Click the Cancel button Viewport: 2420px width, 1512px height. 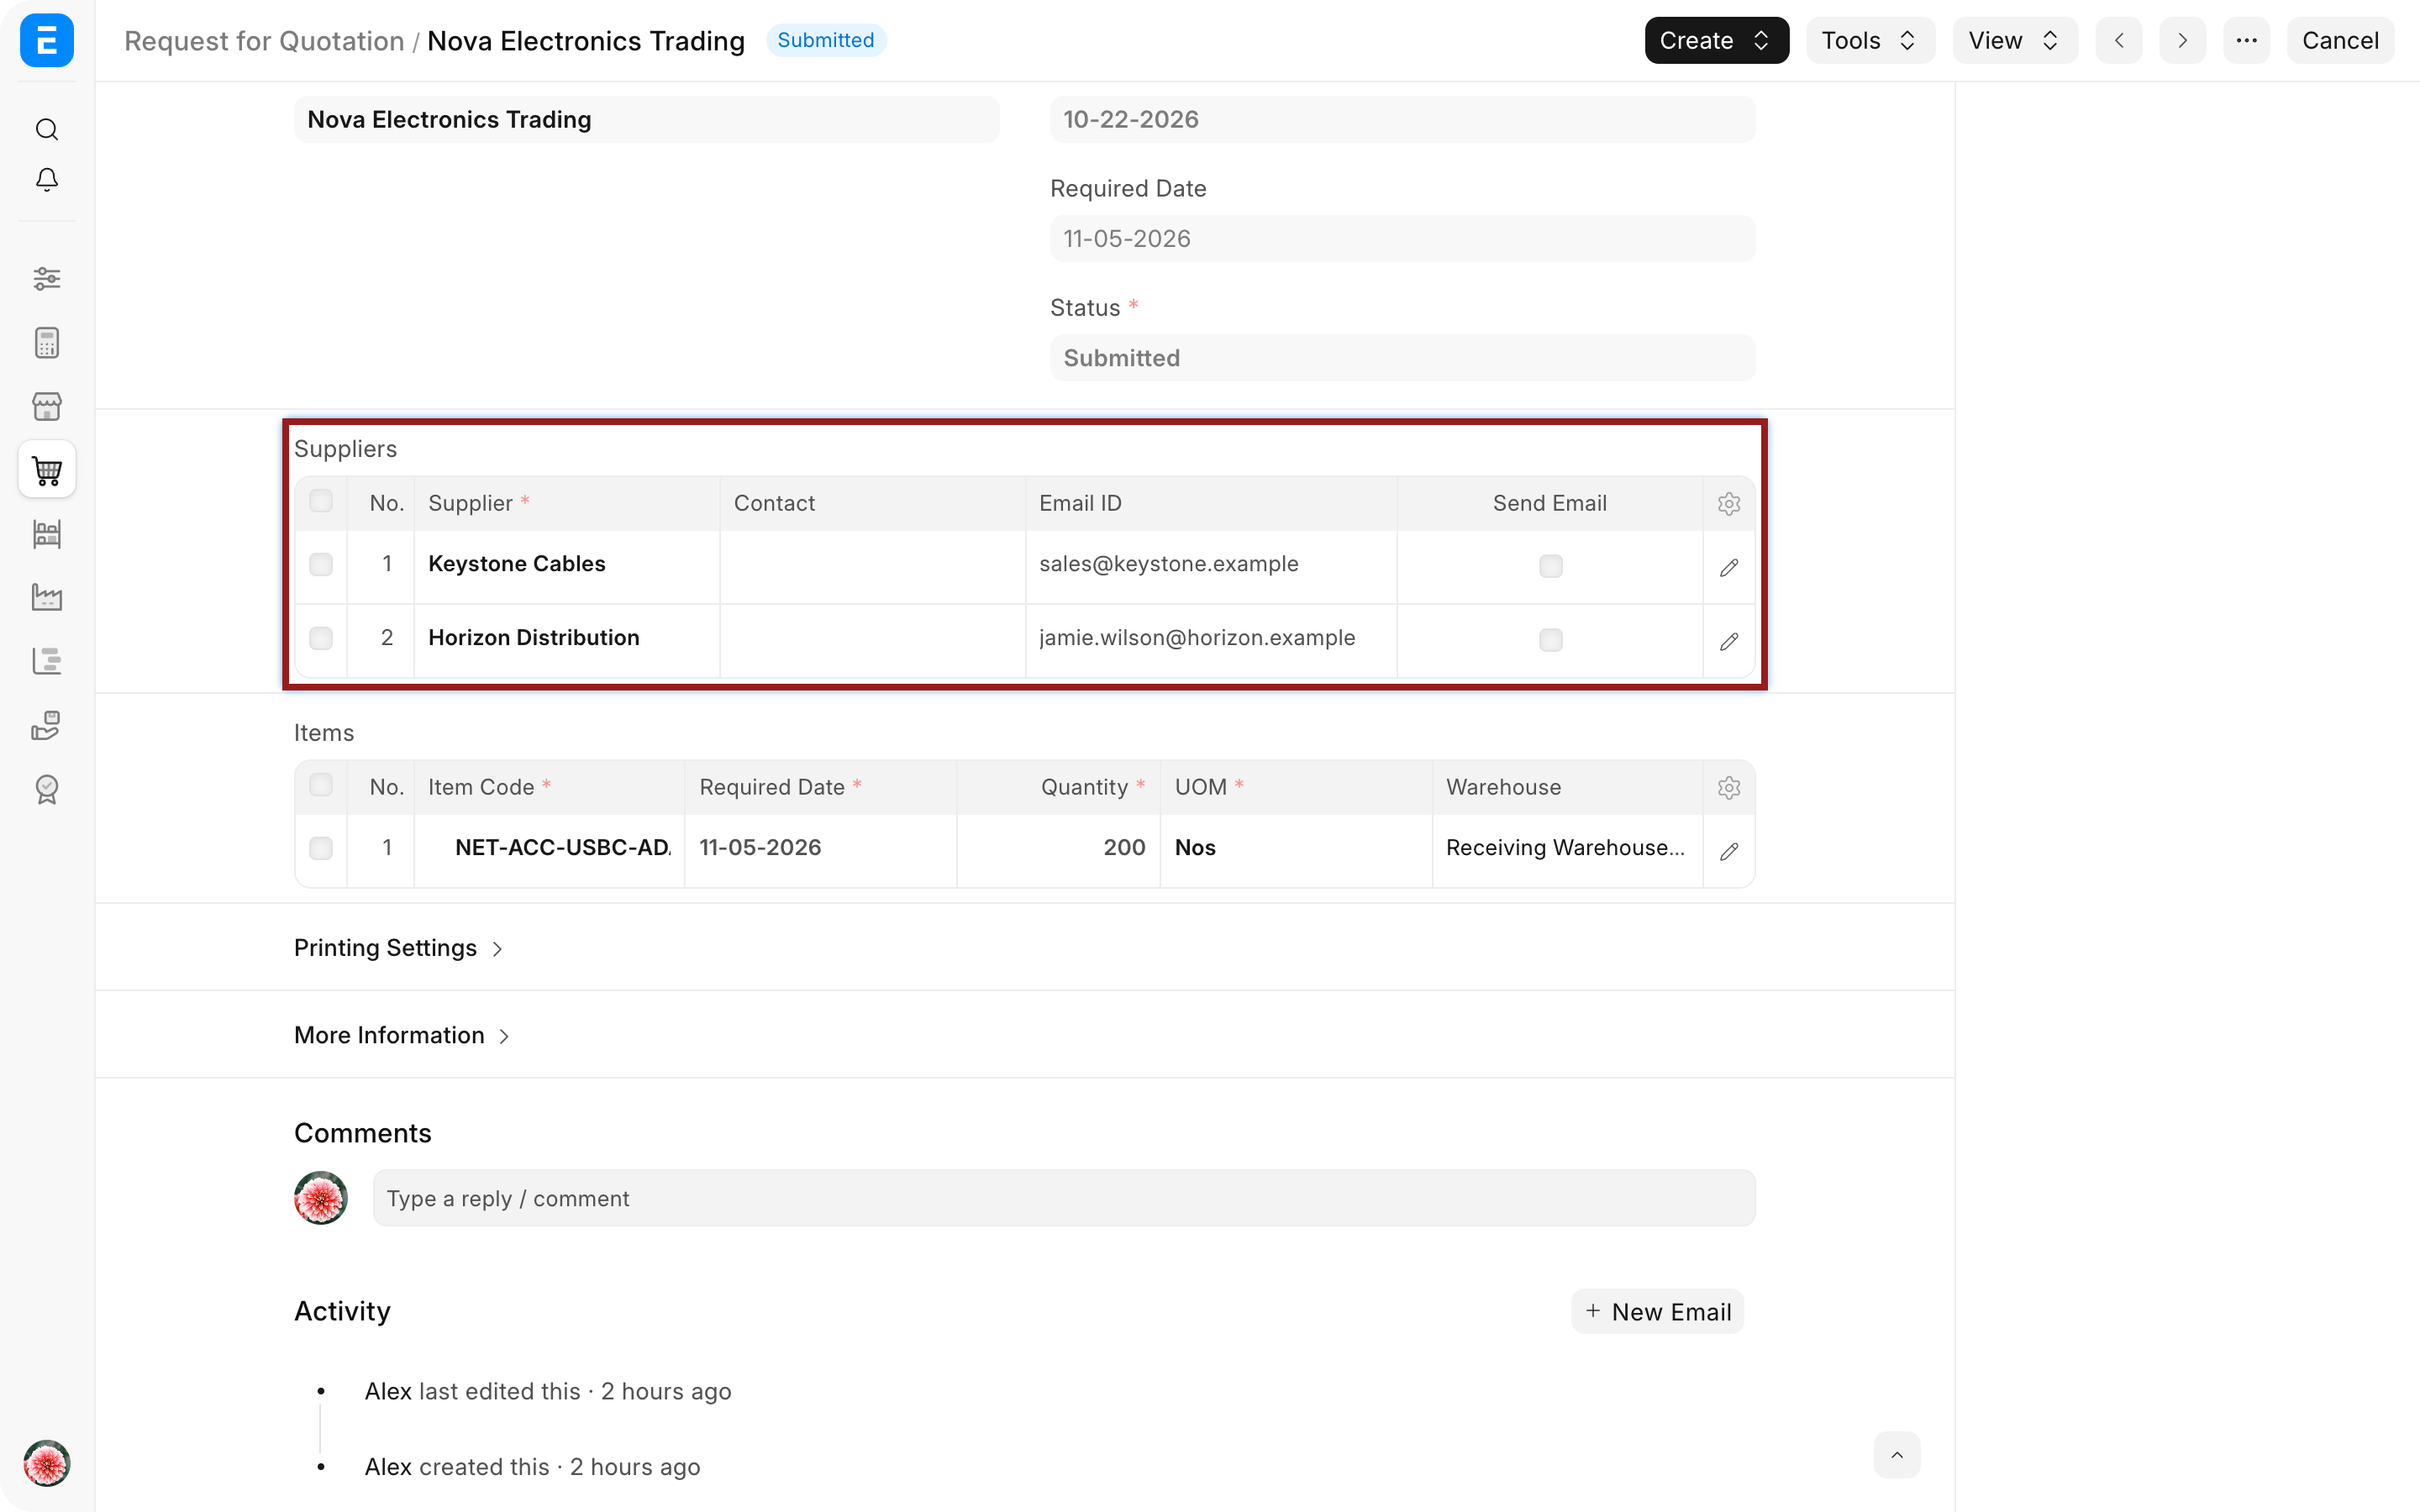2340,41
